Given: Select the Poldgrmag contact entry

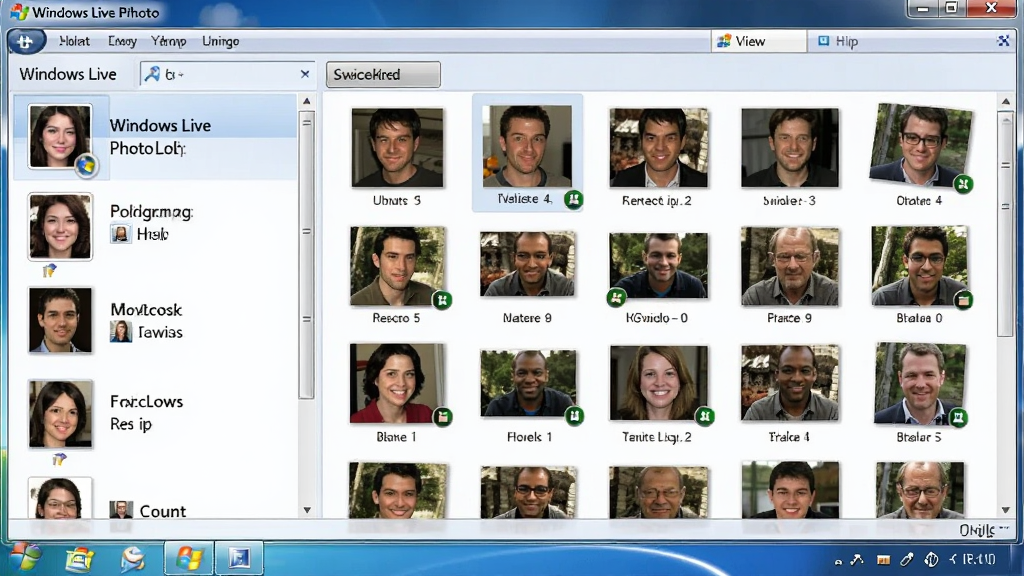Looking at the screenshot, I should tap(155, 227).
